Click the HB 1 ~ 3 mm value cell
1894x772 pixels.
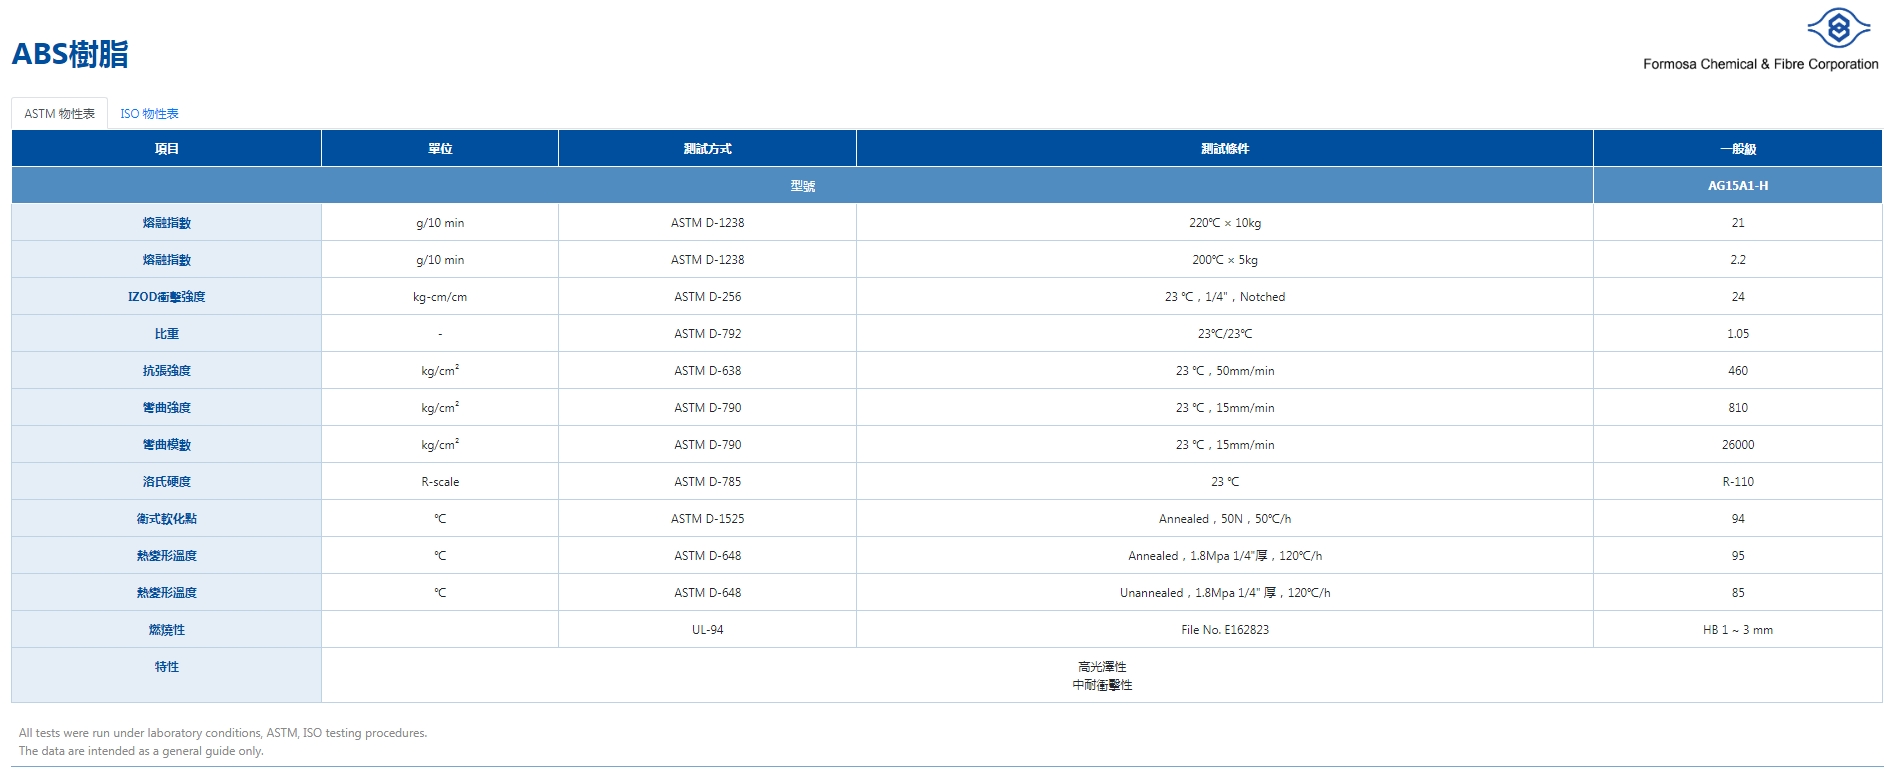pyautogui.click(x=1738, y=630)
